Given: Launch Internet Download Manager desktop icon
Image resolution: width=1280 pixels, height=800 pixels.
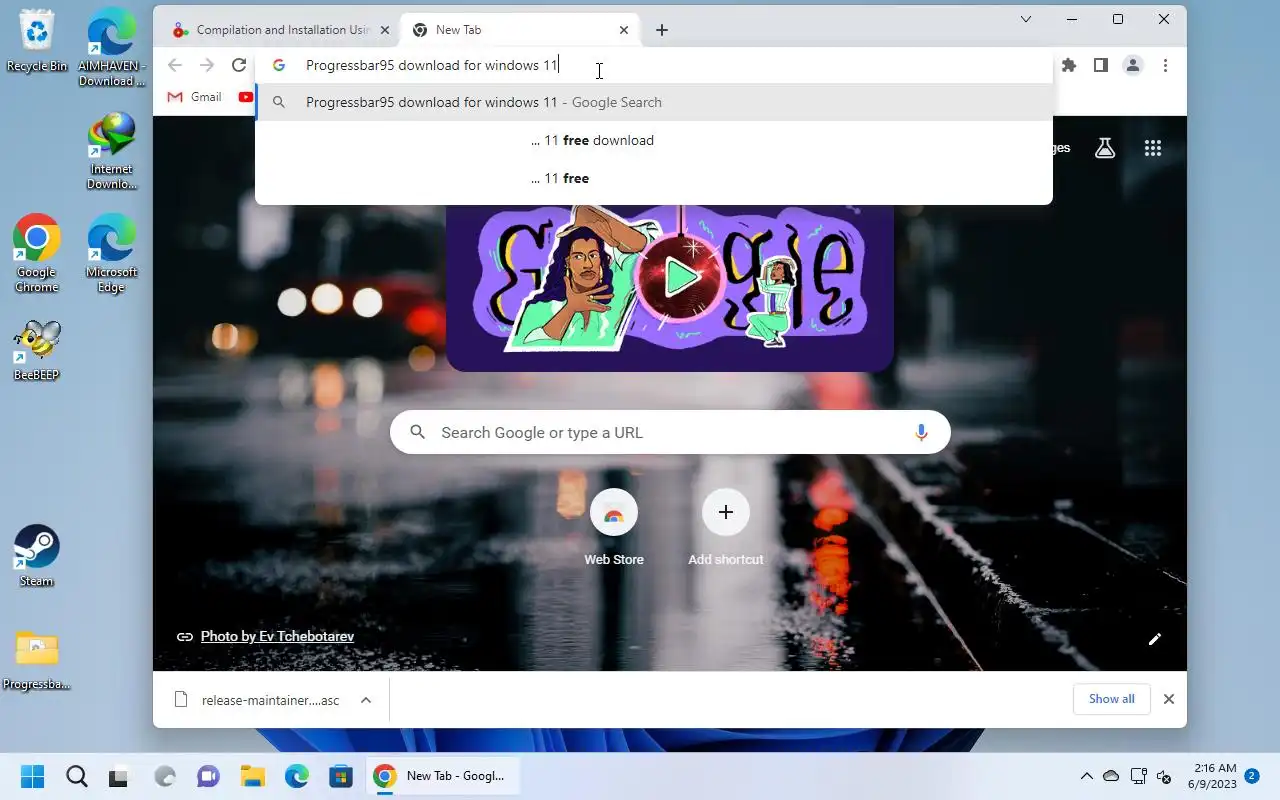Looking at the screenshot, I should (x=111, y=151).
